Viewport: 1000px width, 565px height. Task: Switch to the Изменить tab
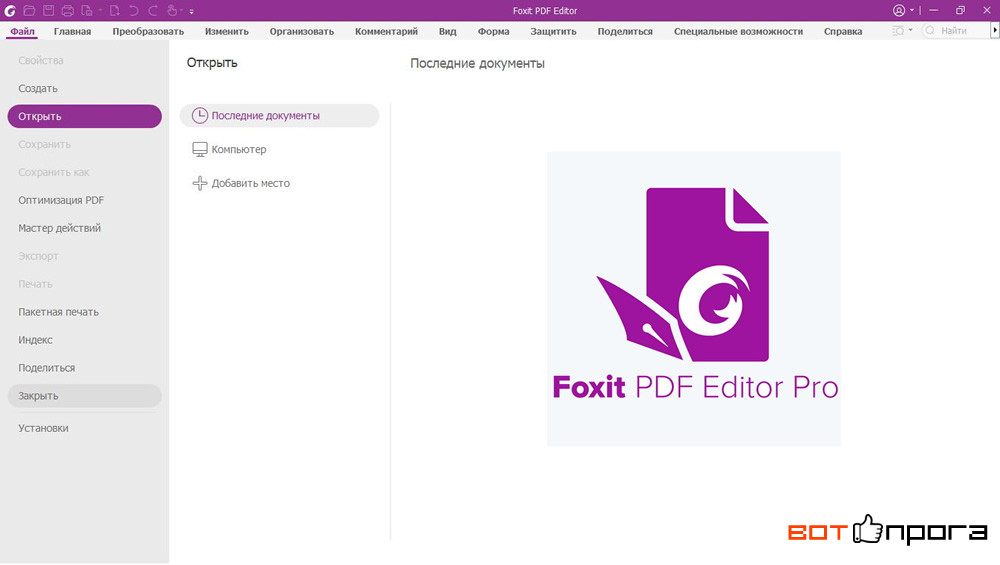click(226, 31)
